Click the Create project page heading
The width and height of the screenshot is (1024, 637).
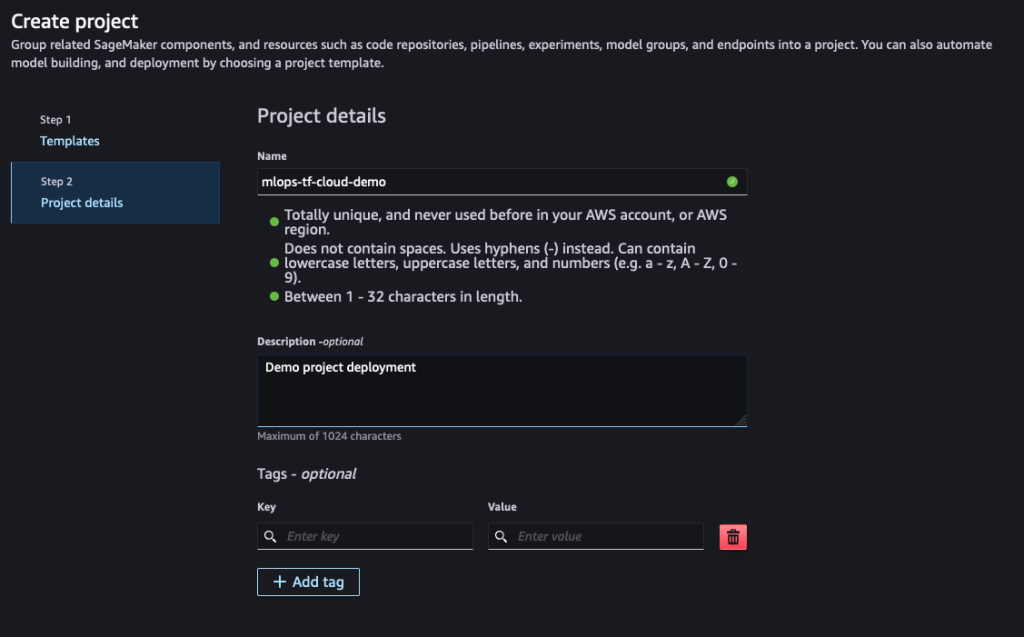(x=74, y=20)
